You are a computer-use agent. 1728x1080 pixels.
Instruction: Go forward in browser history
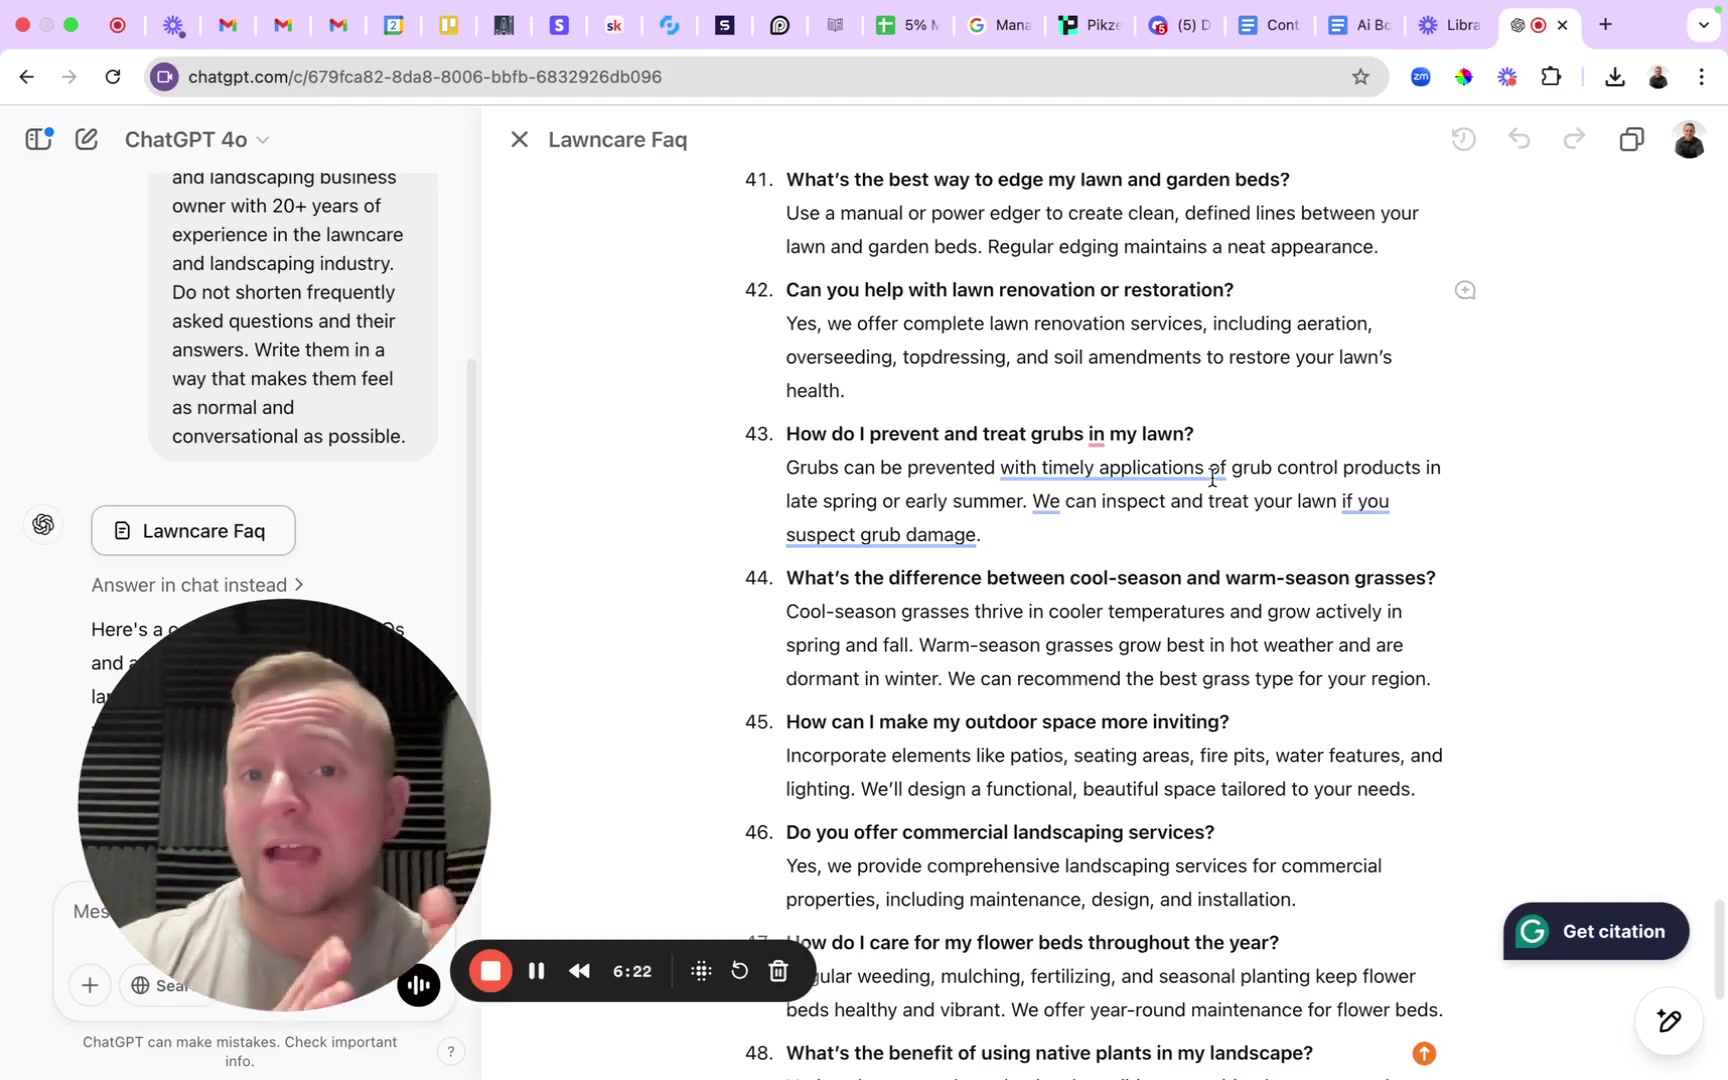[x=69, y=77]
